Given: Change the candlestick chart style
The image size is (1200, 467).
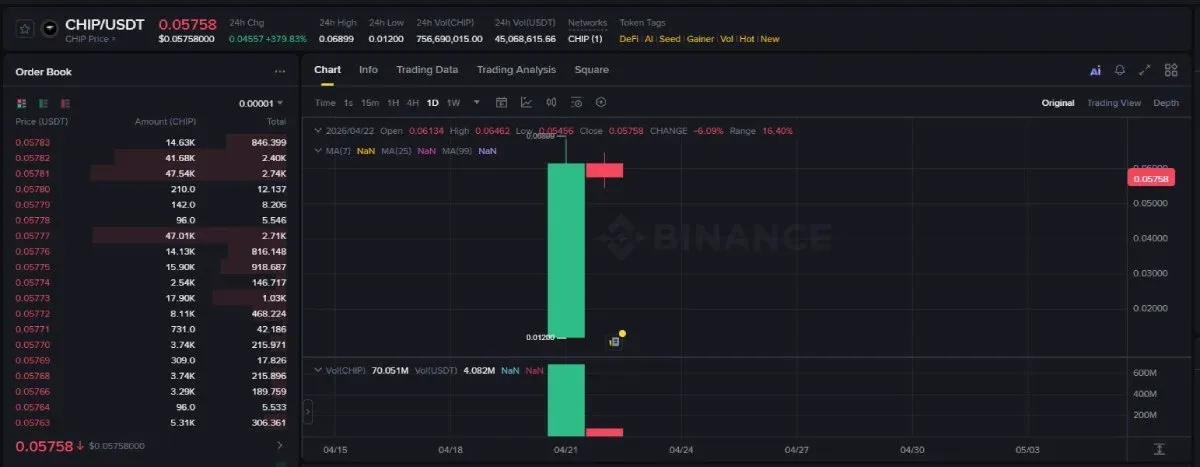Looking at the screenshot, I should [x=552, y=102].
